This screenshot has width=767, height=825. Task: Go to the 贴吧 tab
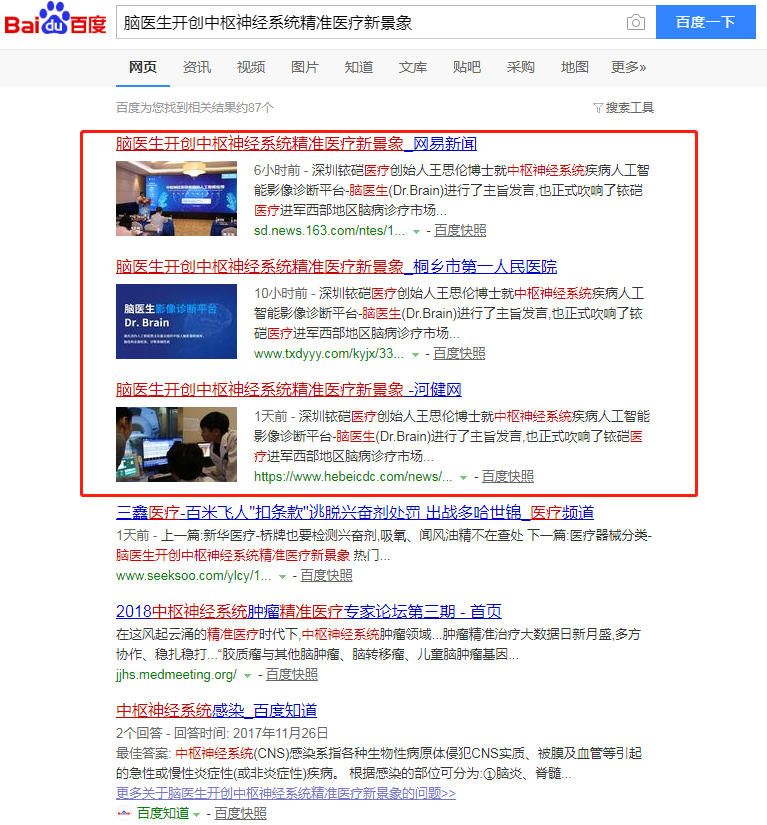pyautogui.click(x=467, y=67)
